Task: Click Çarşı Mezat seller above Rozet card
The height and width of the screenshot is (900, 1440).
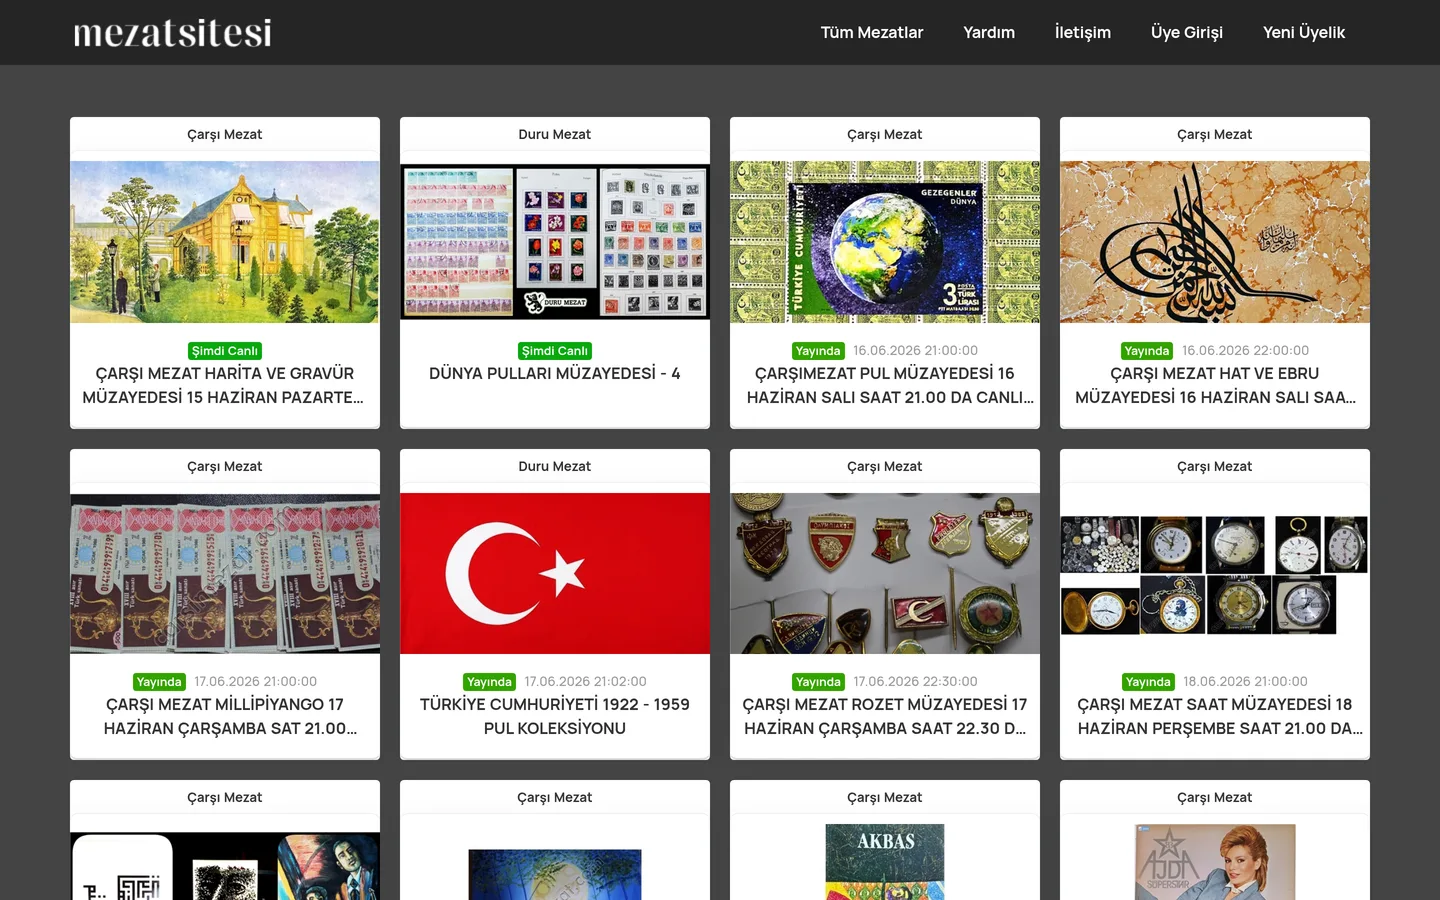Action: (x=885, y=466)
